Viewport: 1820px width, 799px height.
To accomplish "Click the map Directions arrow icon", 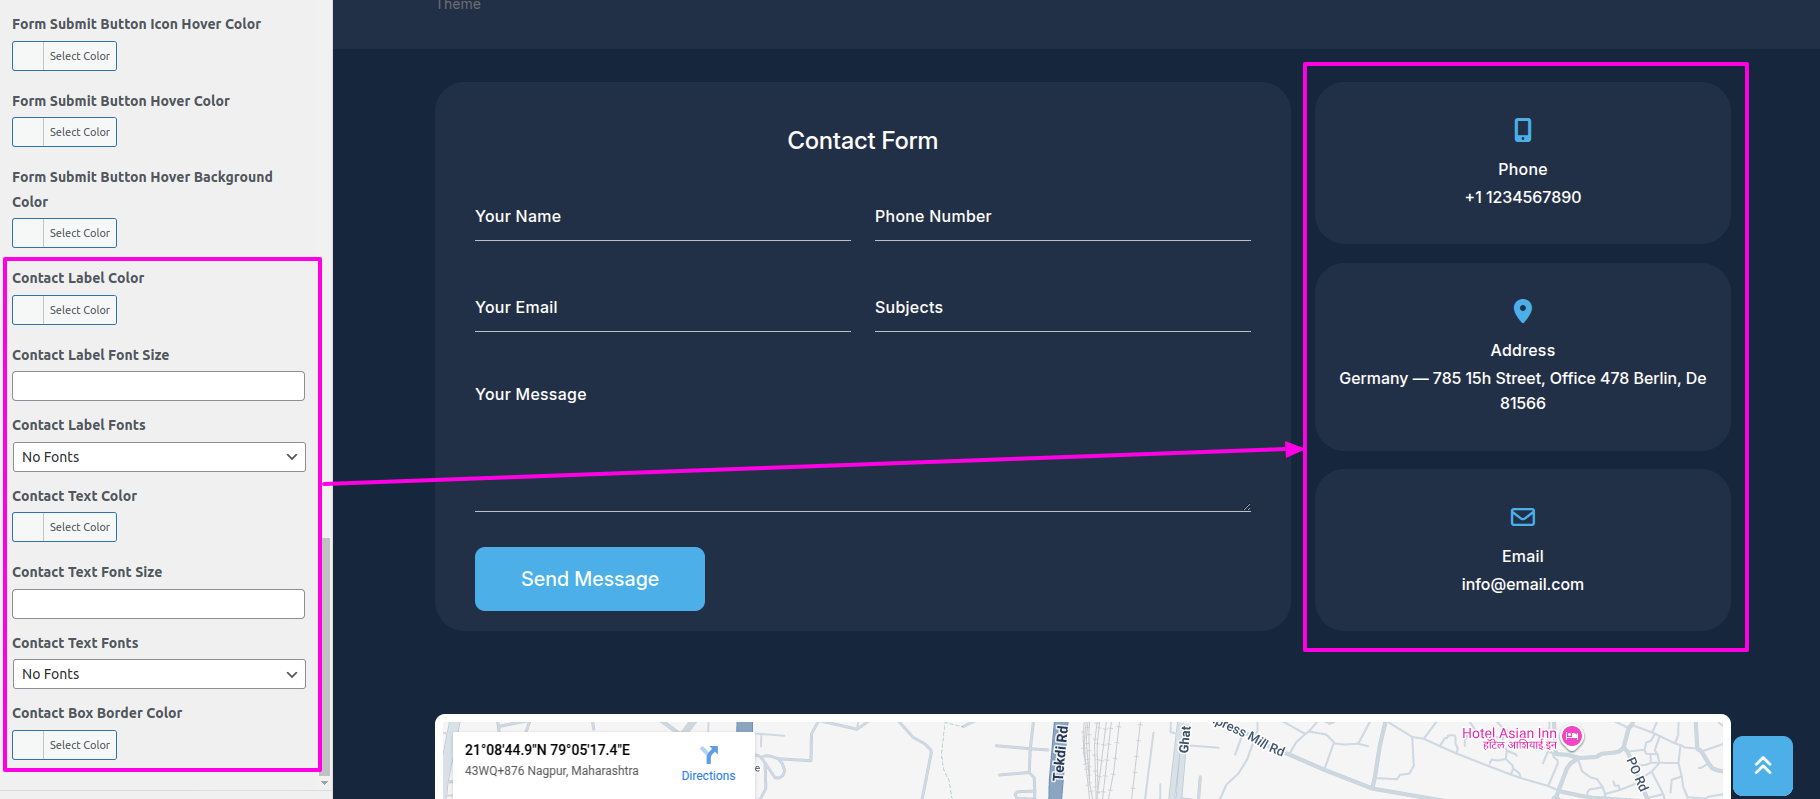I will tap(709, 755).
